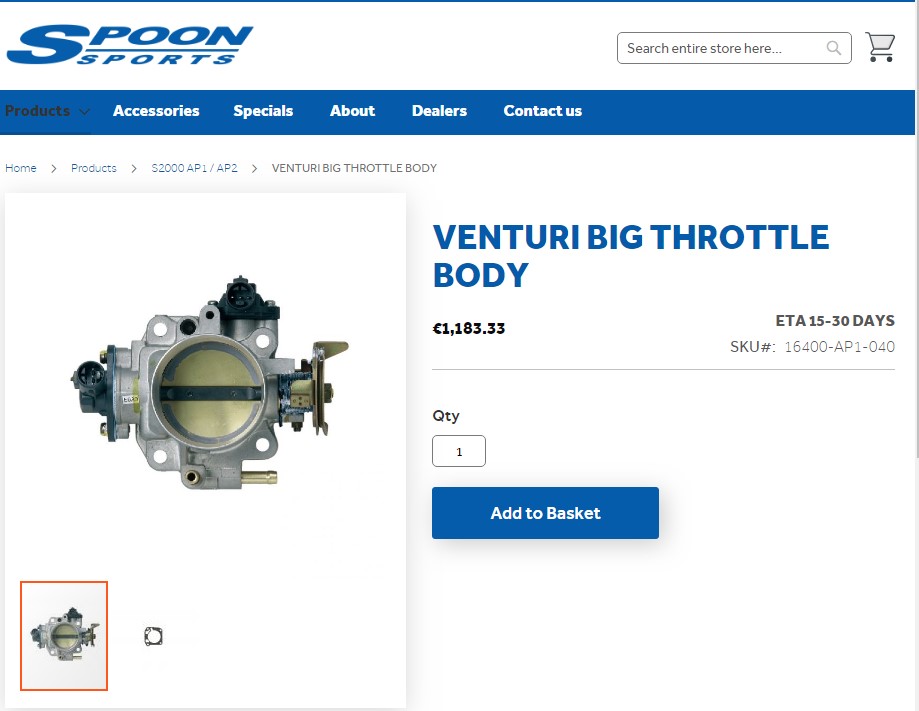Select the gasket thumbnail image

[x=154, y=636]
